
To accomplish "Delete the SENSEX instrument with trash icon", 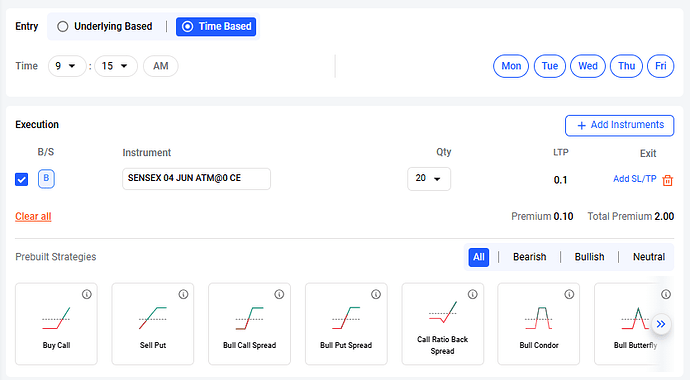I will (x=668, y=180).
